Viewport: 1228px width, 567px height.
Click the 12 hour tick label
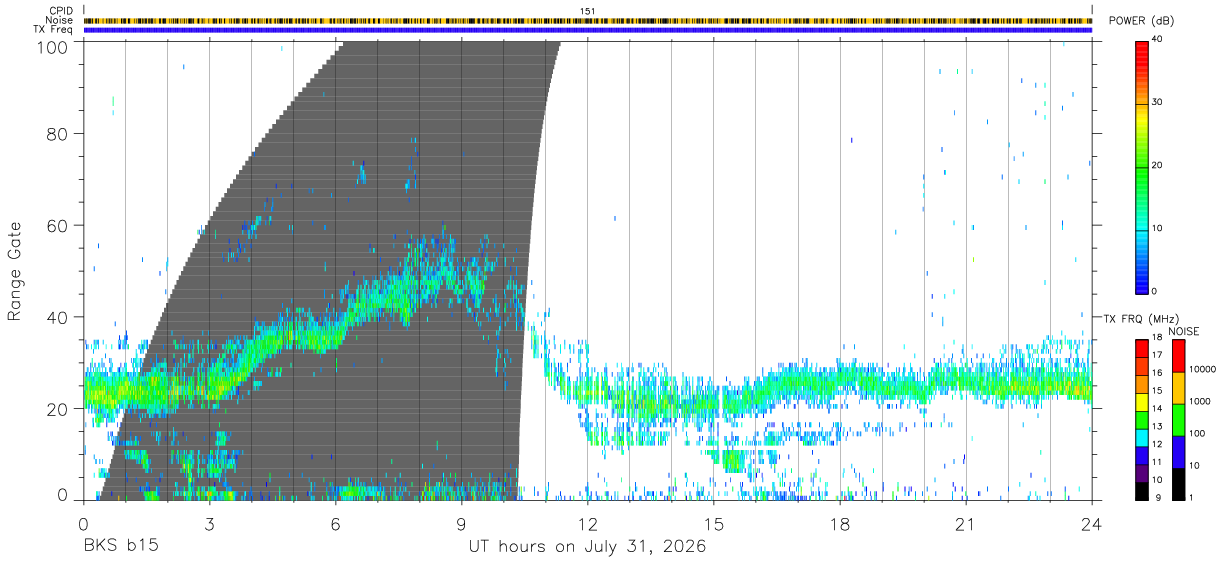(587, 524)
